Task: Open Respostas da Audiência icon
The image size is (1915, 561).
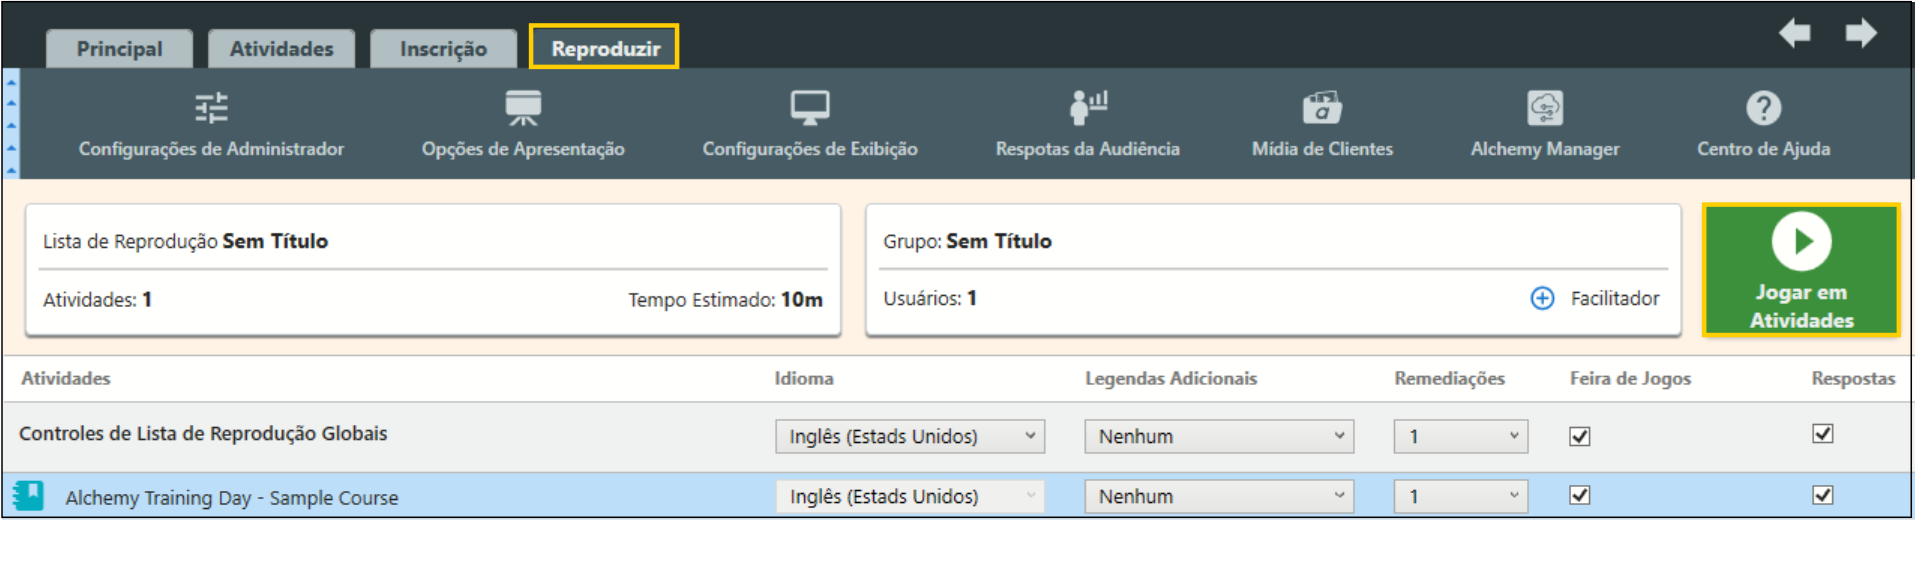Action: click(1087, 108)
